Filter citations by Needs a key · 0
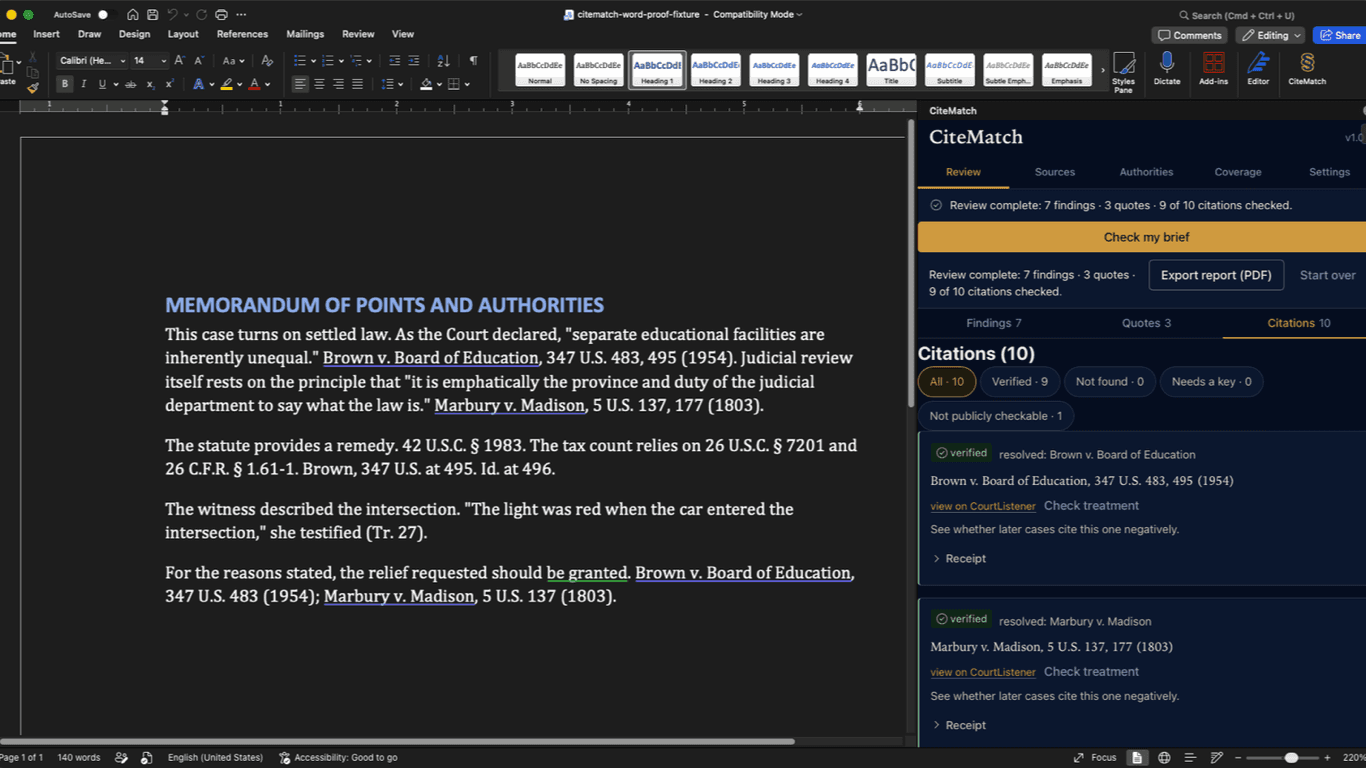The image size is (1366, 768). 1211,382
